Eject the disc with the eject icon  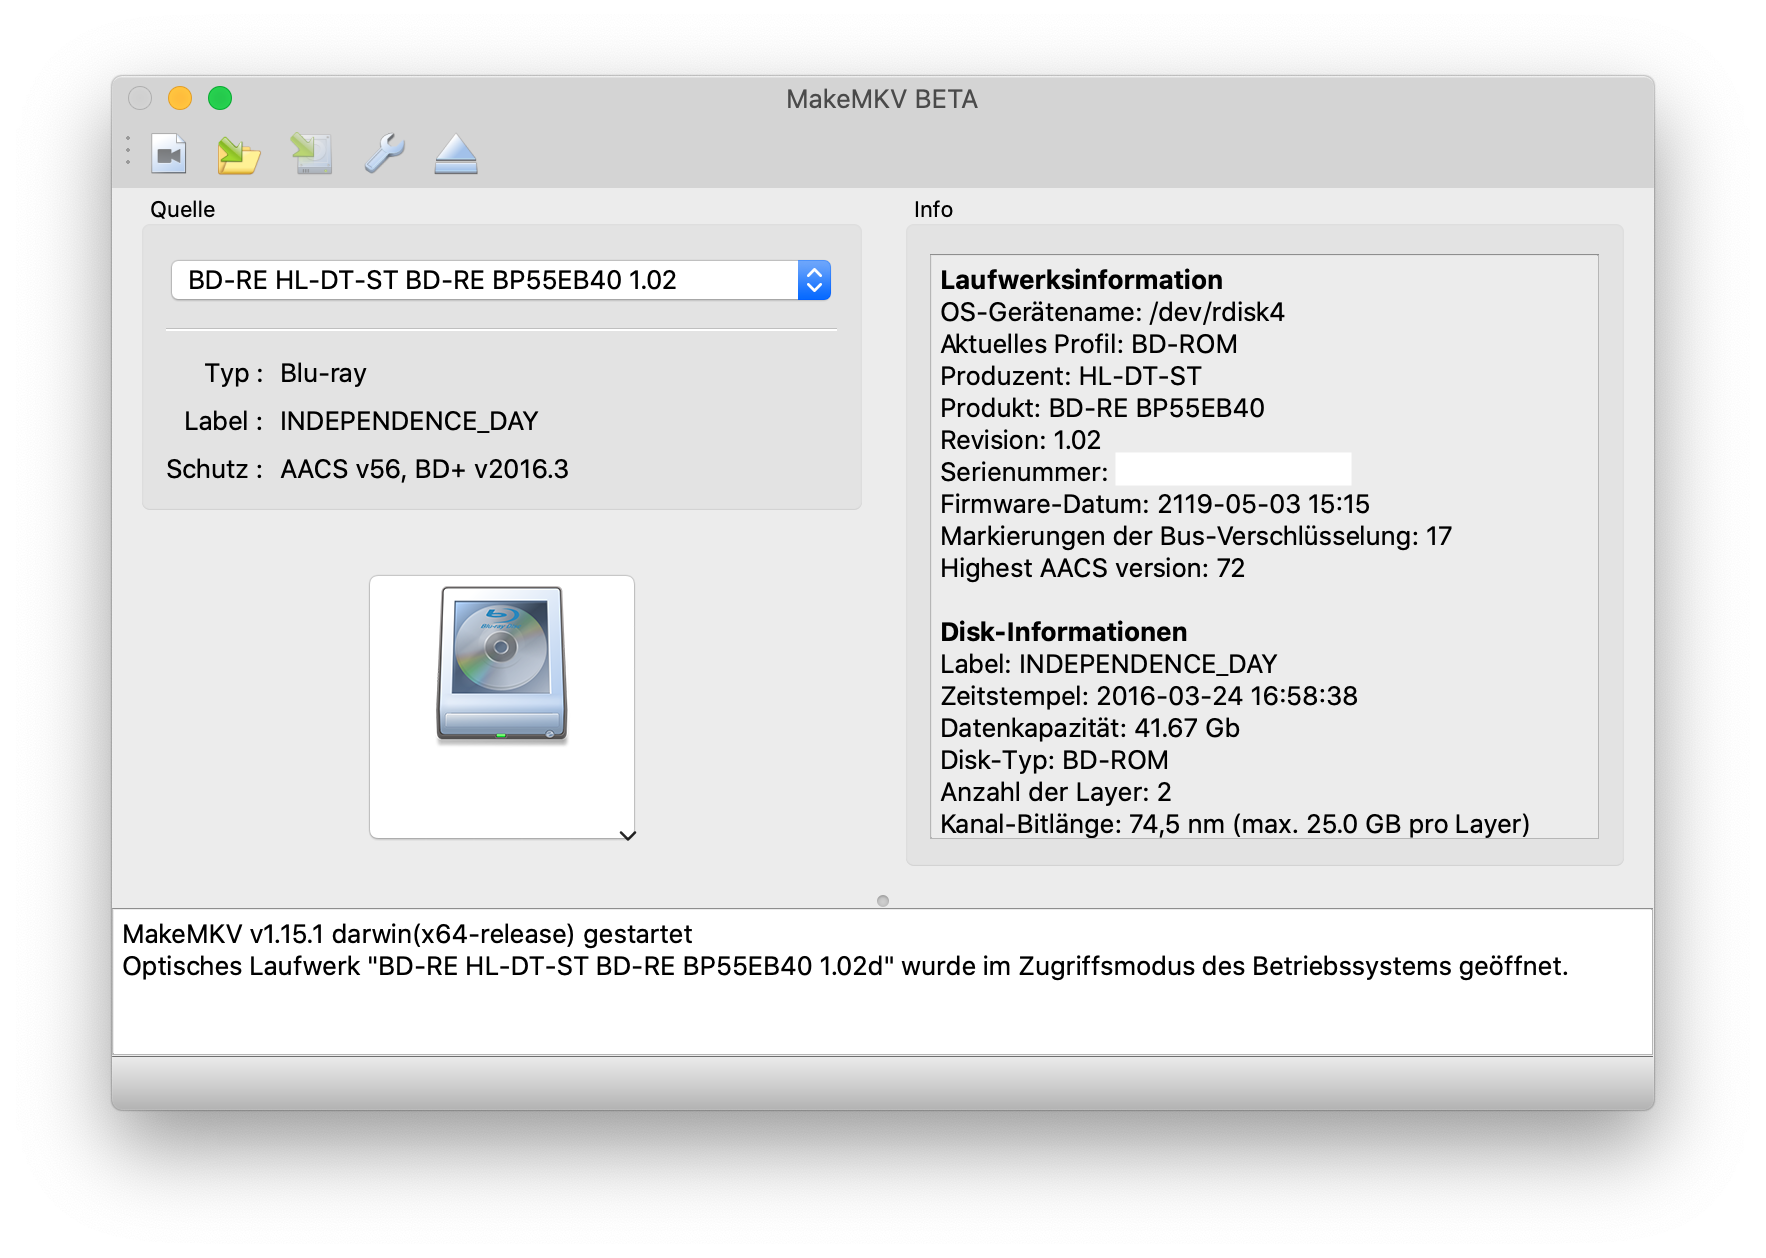[456, 154]
